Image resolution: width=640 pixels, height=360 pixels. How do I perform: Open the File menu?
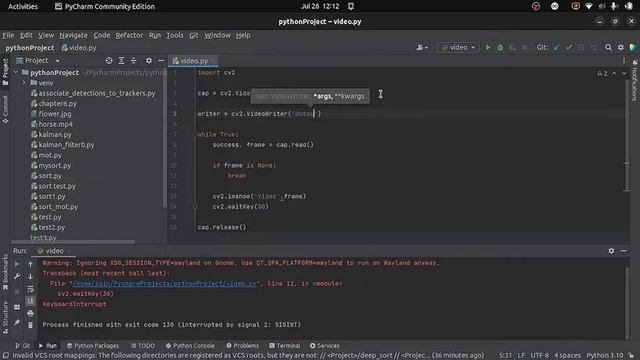point(8,35)
